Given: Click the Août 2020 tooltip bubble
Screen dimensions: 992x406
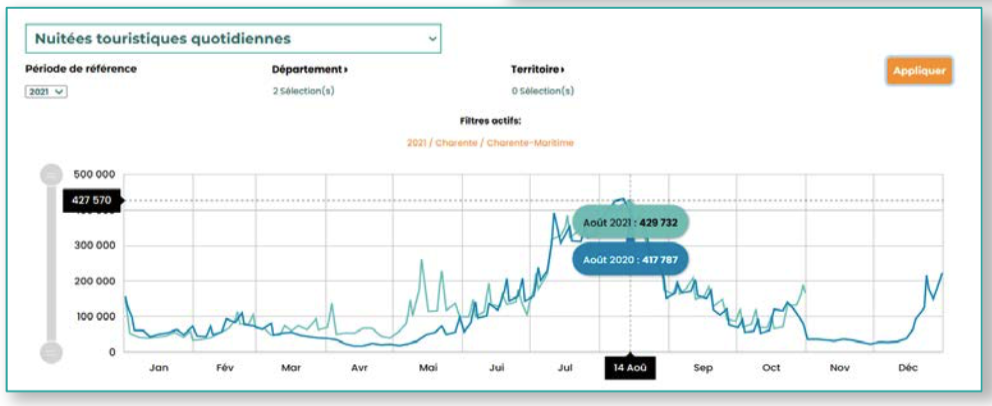Looking at the screenshot, I should 630,258.
